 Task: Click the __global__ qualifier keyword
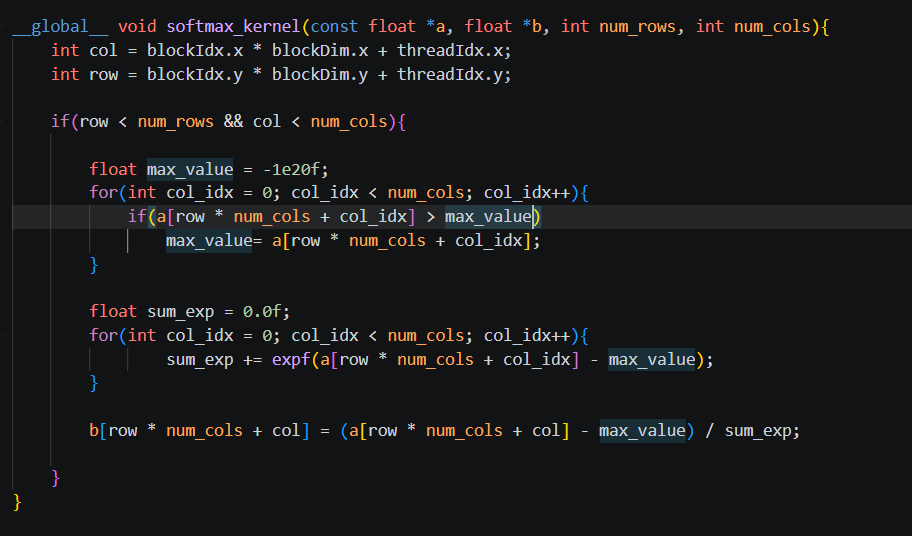click(x=60, y=27)
